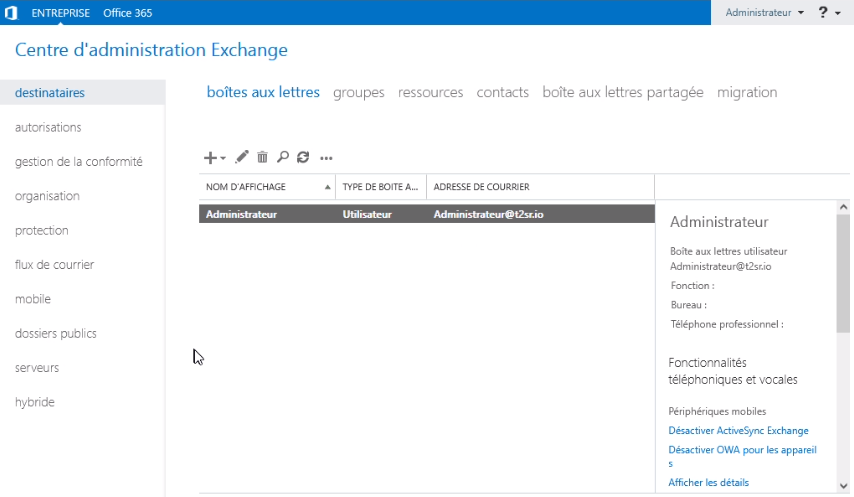Screen dimensions: 854x497
Task: Open gestion de la conformité section
Action: 78,162
